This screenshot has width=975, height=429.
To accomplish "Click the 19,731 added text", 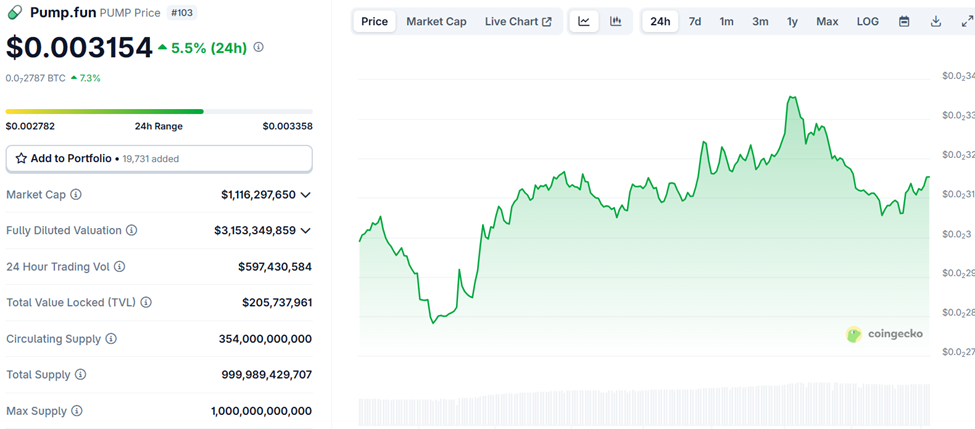I will click(148, 159).
